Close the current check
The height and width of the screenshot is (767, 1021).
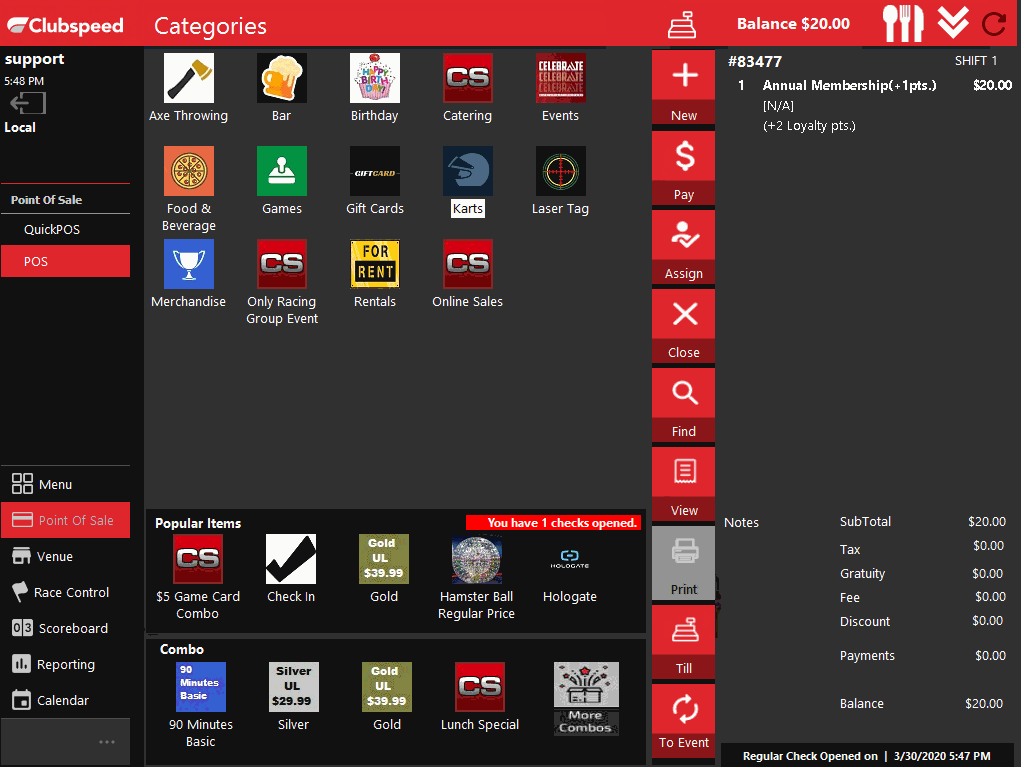click(684, 326)
